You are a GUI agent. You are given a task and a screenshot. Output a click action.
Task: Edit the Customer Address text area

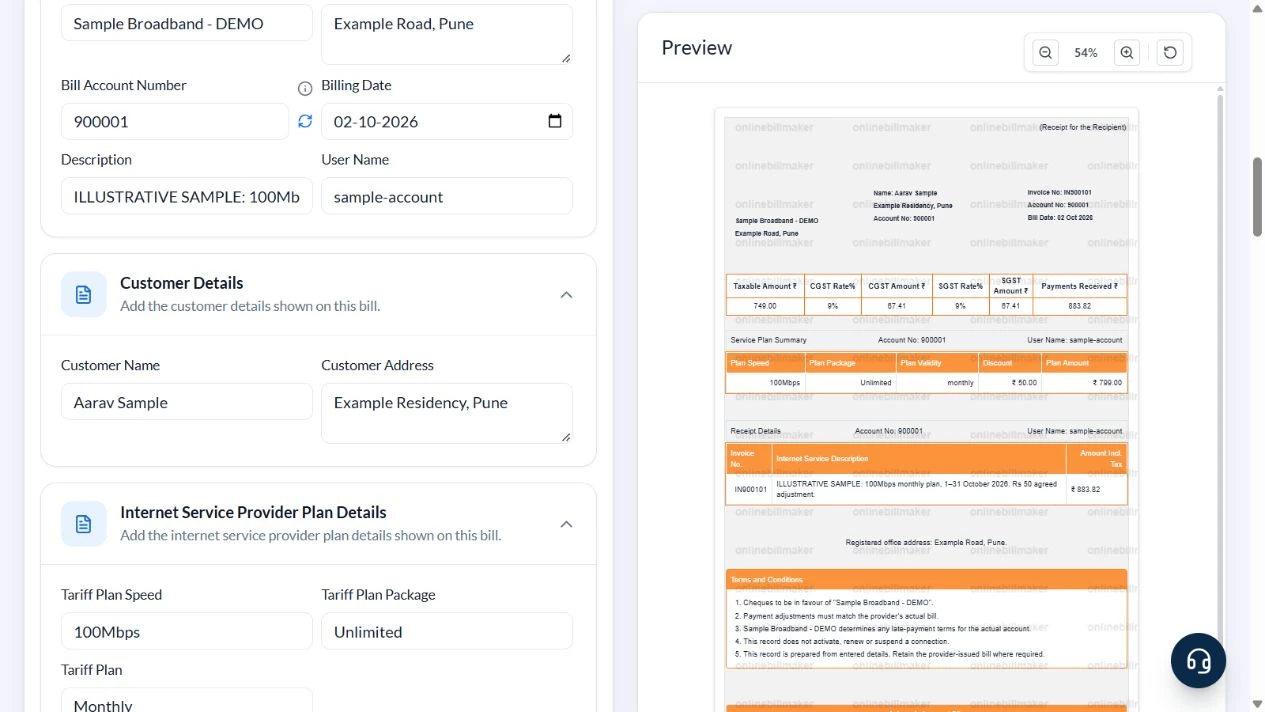tap(447, 413)
